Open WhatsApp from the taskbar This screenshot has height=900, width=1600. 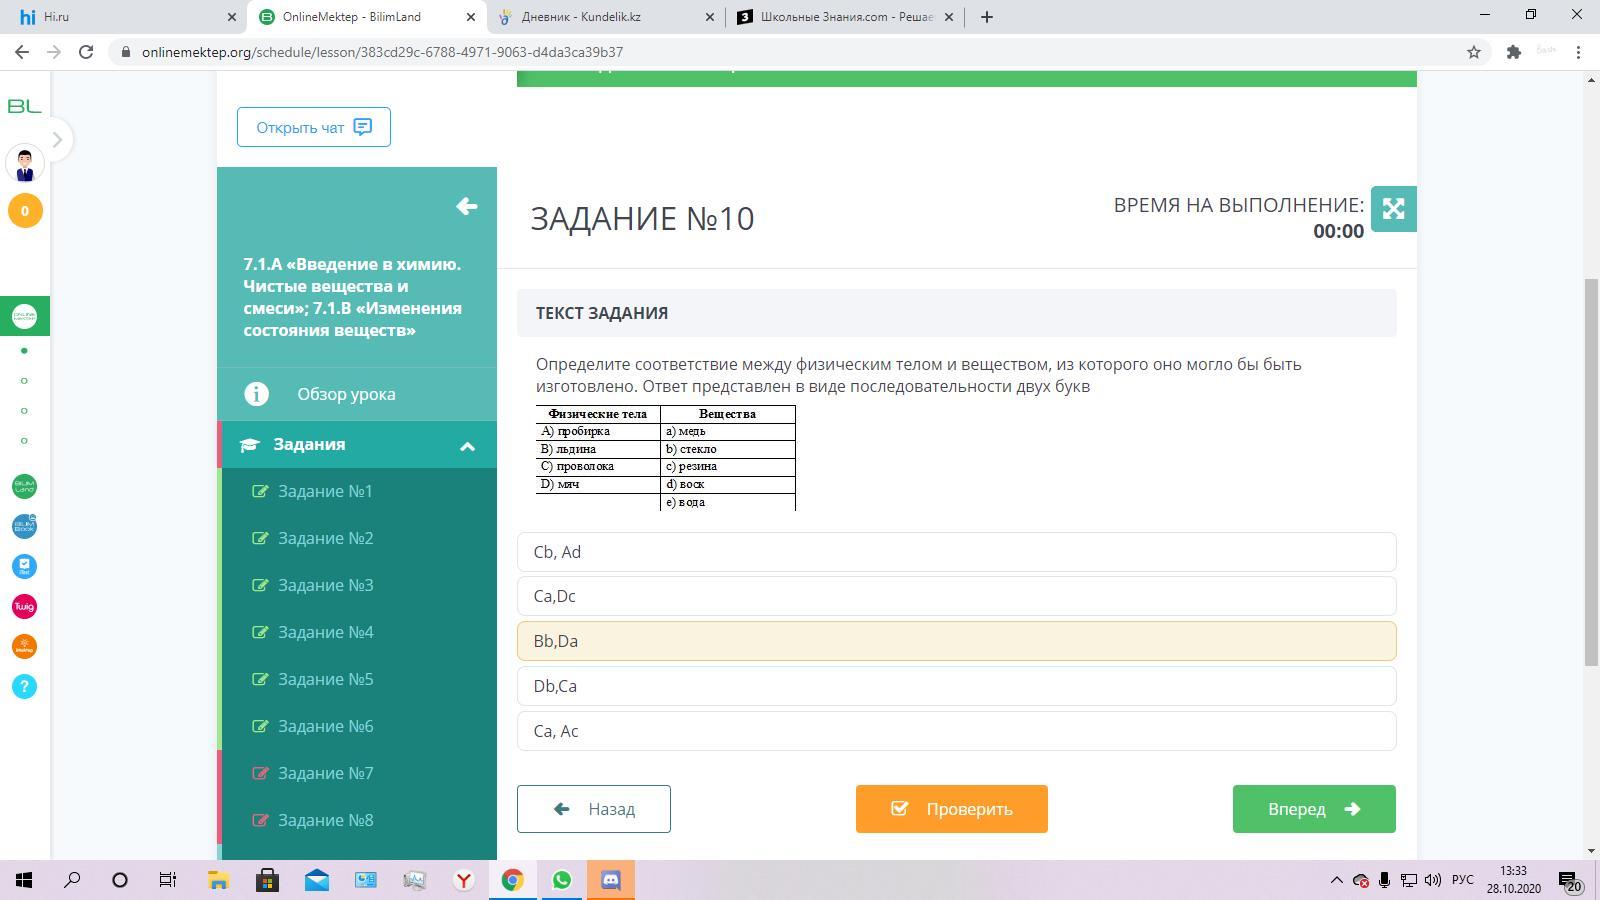(x=561, y=880)
